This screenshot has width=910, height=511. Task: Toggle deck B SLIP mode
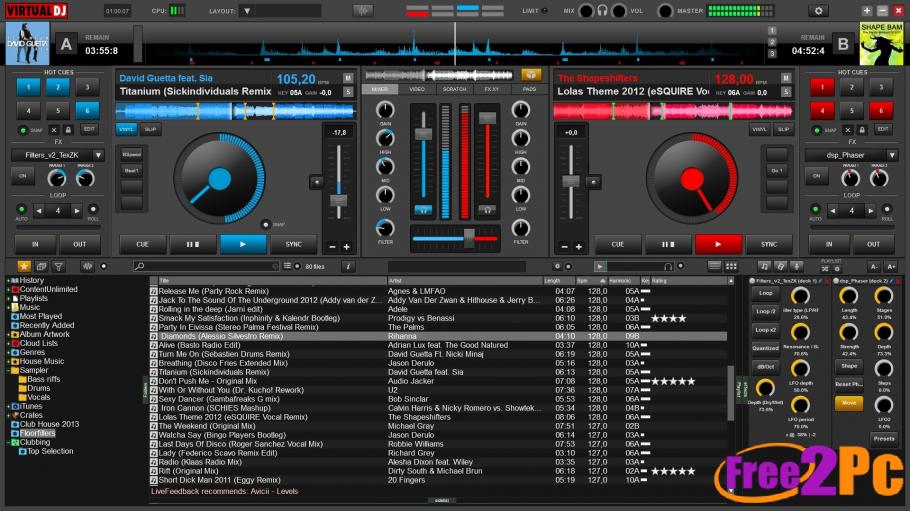pos(783,129)
